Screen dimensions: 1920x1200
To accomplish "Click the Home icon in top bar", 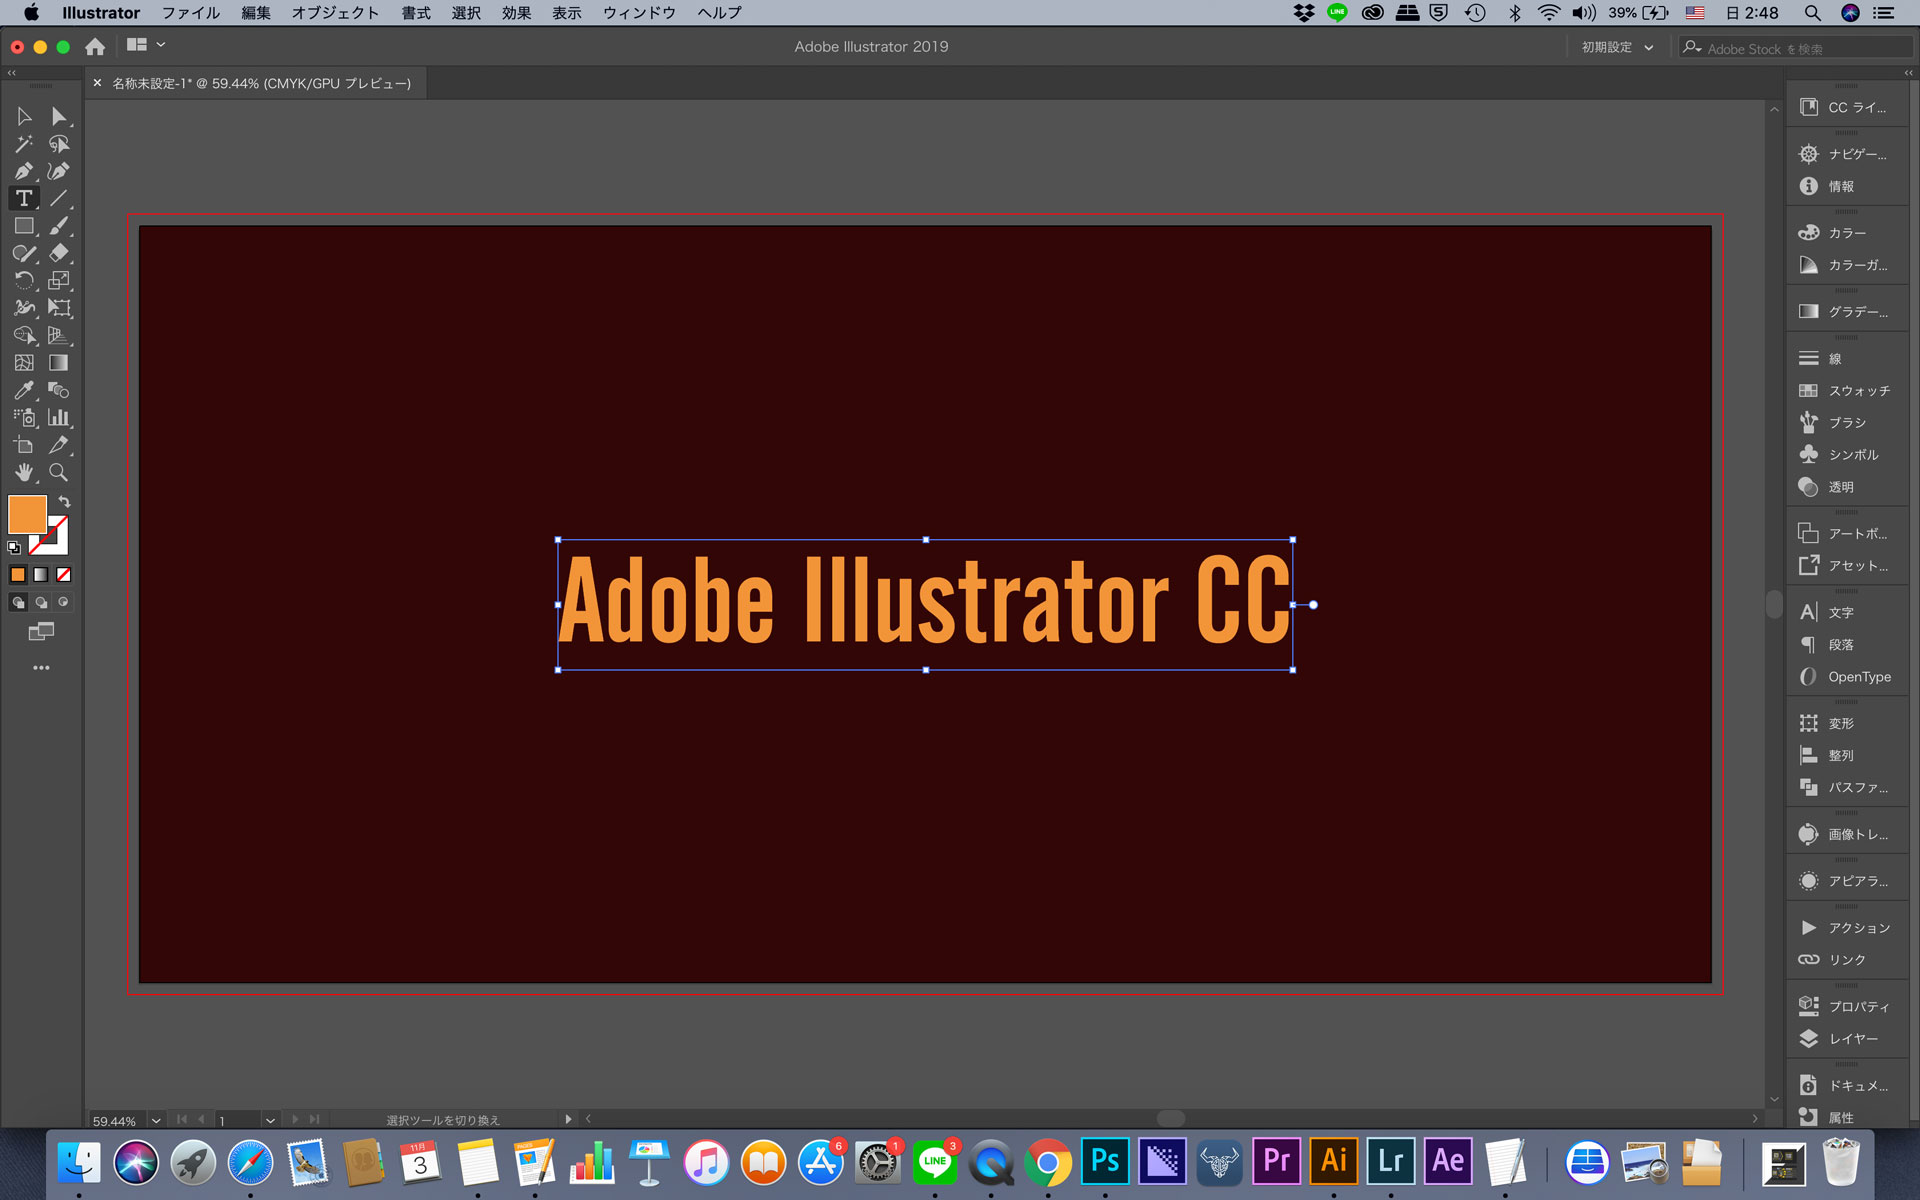I will pyautogui.click(x=95, y=47).
